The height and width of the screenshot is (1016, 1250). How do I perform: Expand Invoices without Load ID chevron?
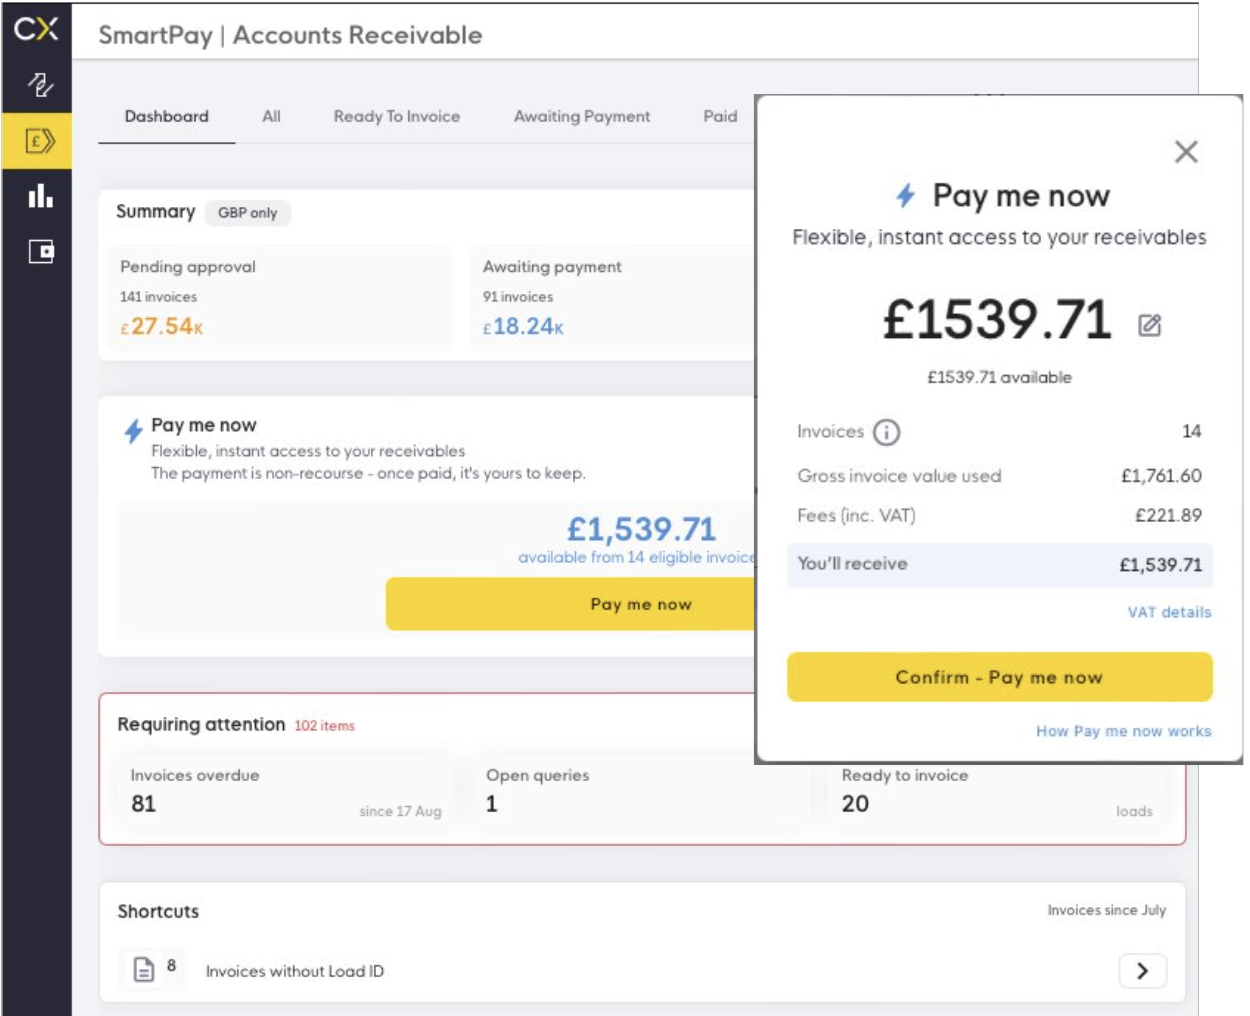click(1142, 970)
